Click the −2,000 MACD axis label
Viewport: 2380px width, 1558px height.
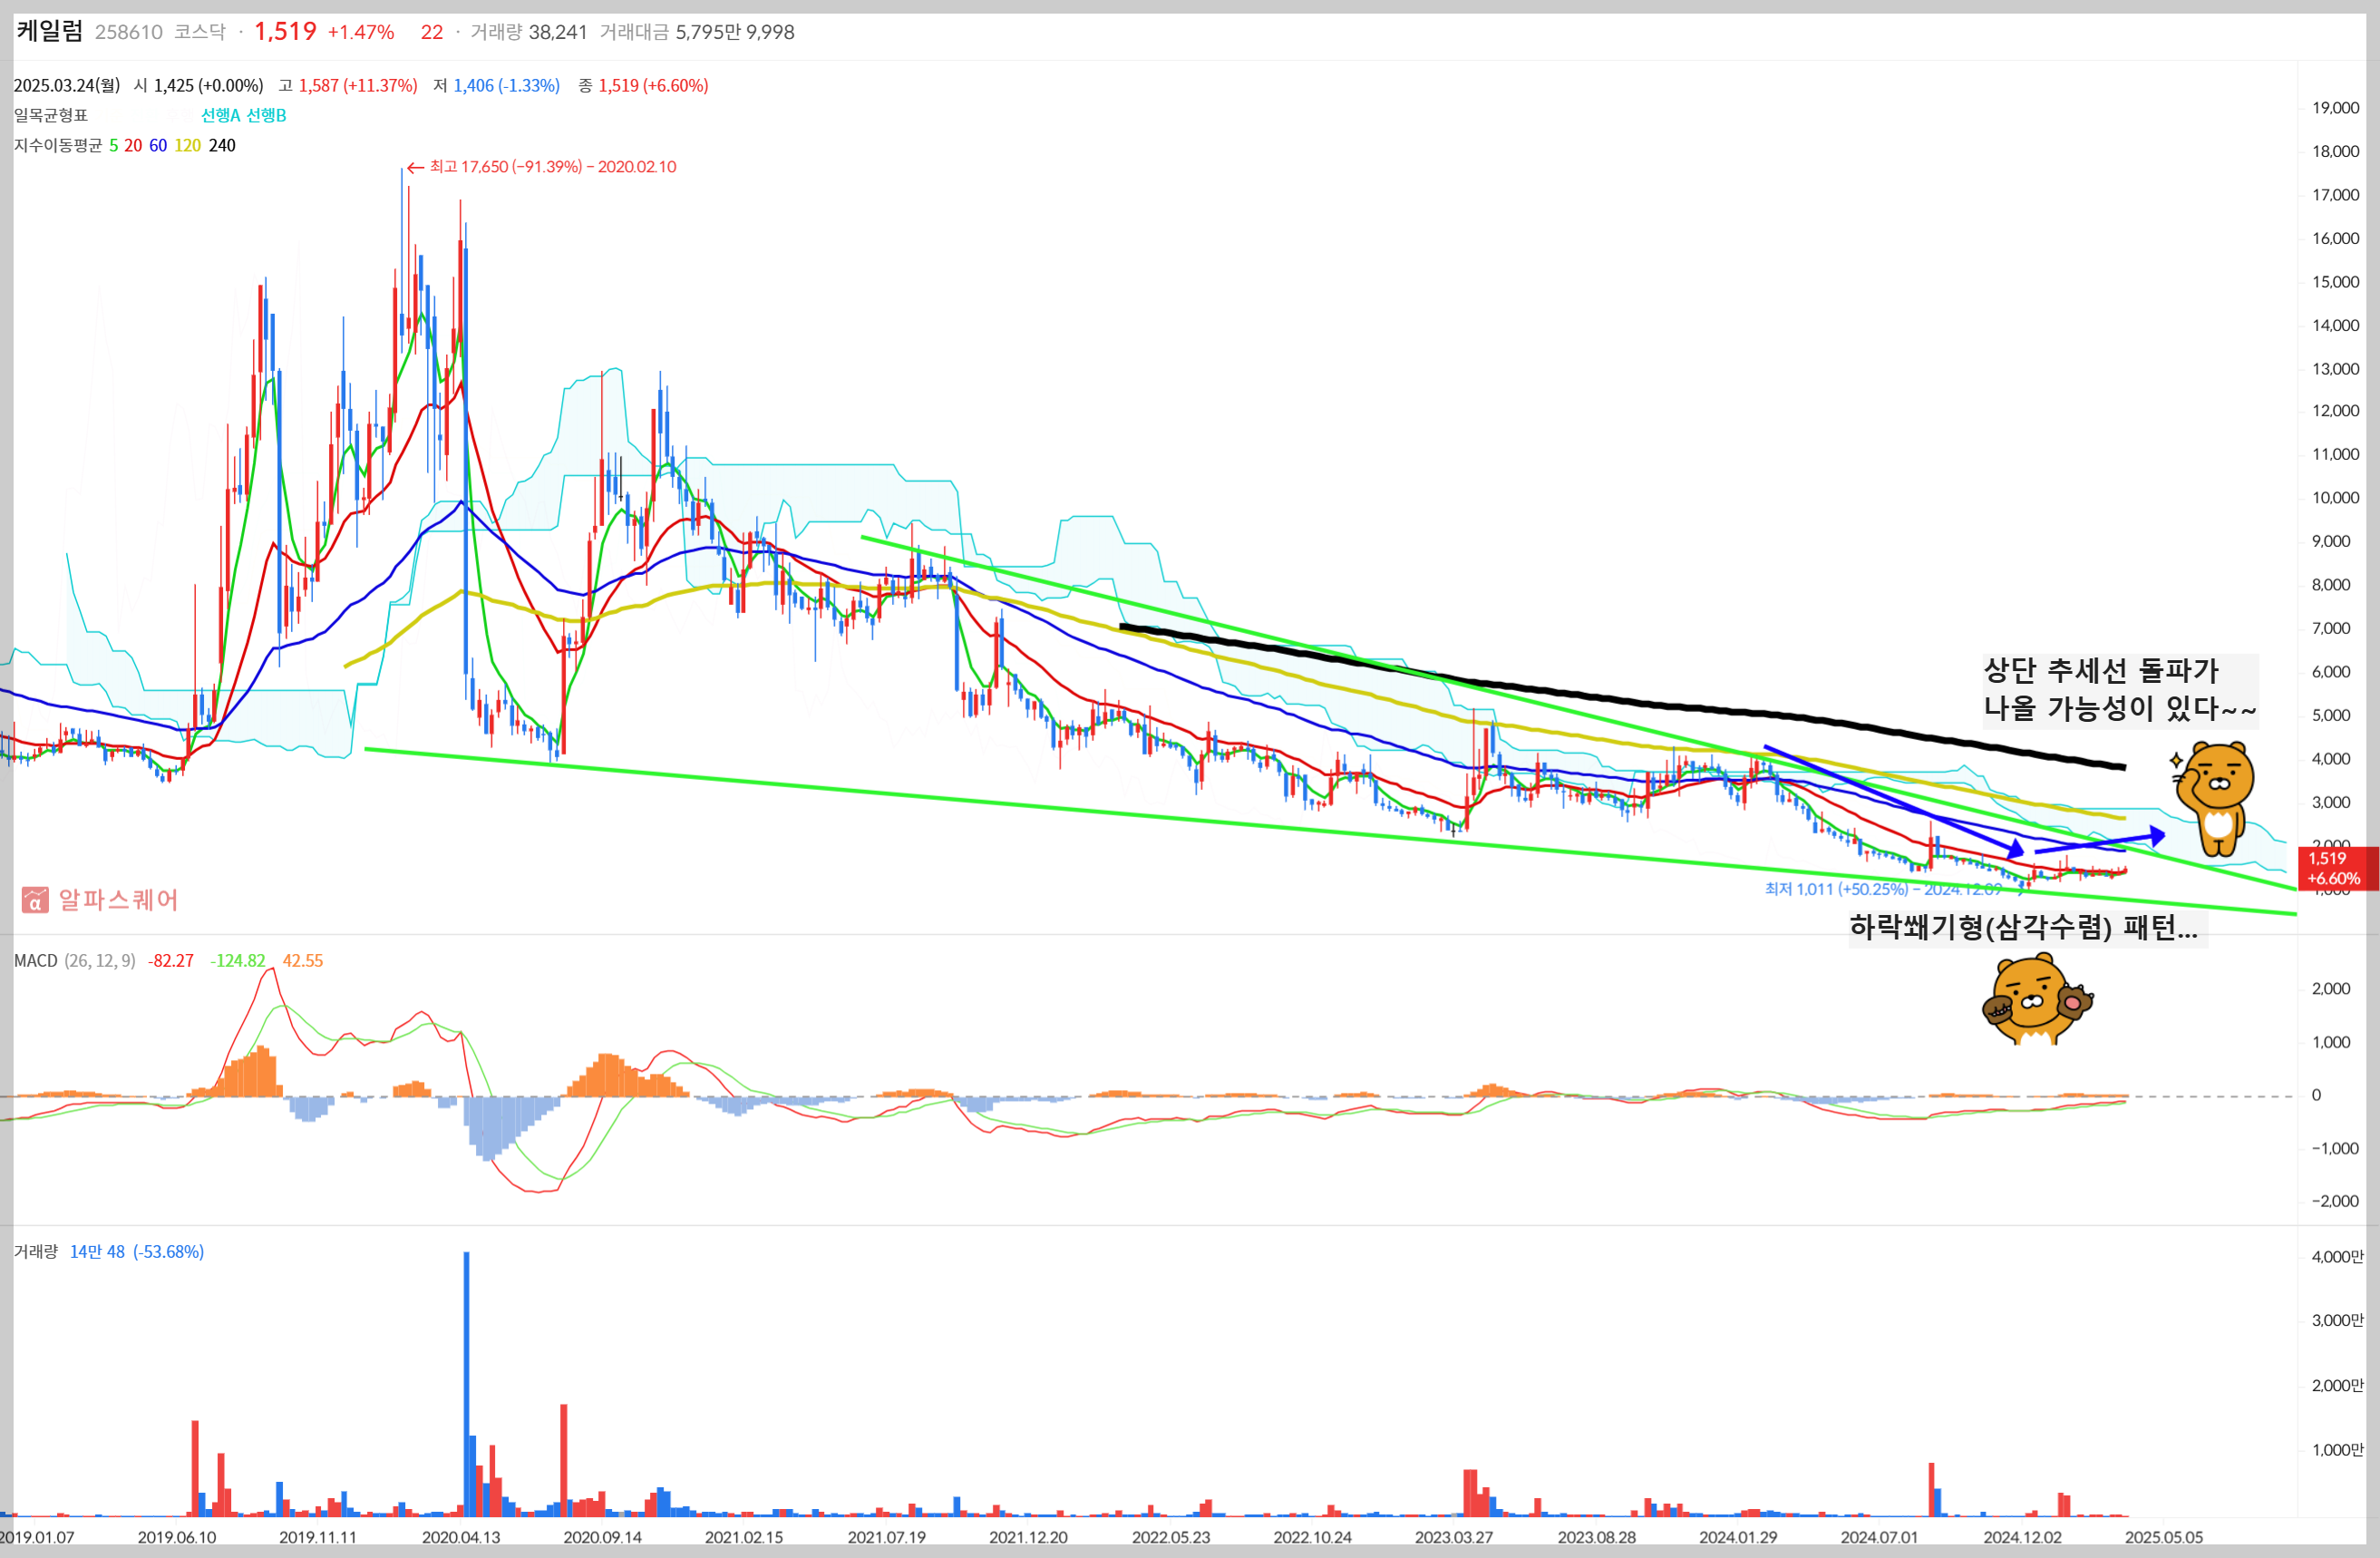(x=2334, y=1201)
